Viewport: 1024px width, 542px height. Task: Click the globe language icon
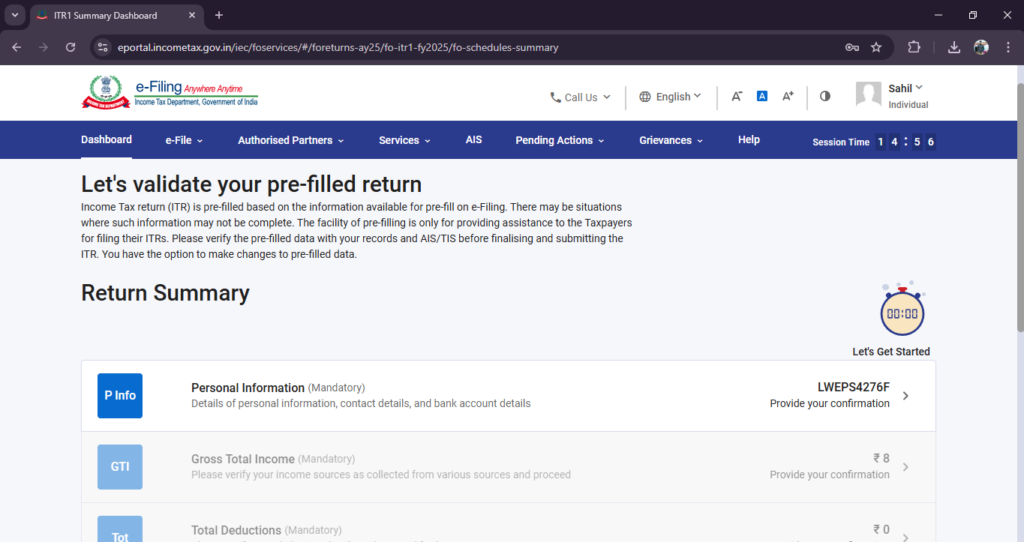(x=645, y=97)
